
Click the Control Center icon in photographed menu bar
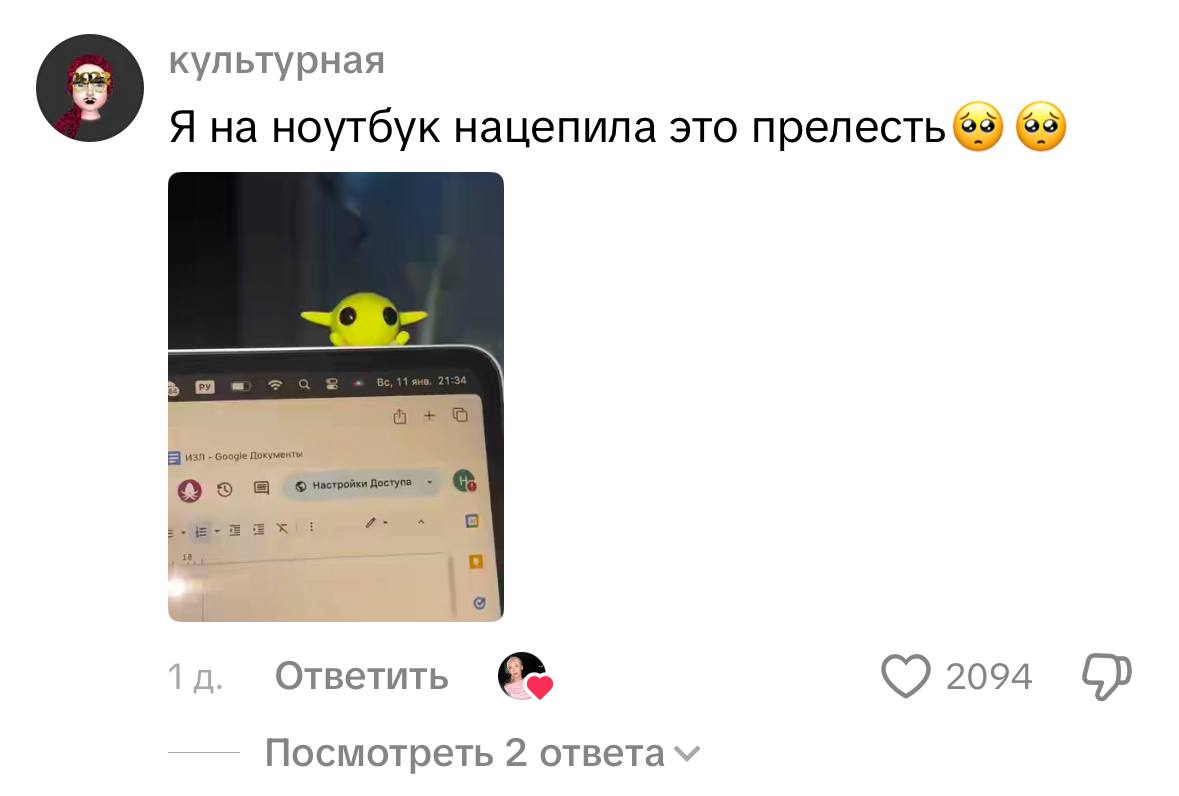tap(332, 384)
